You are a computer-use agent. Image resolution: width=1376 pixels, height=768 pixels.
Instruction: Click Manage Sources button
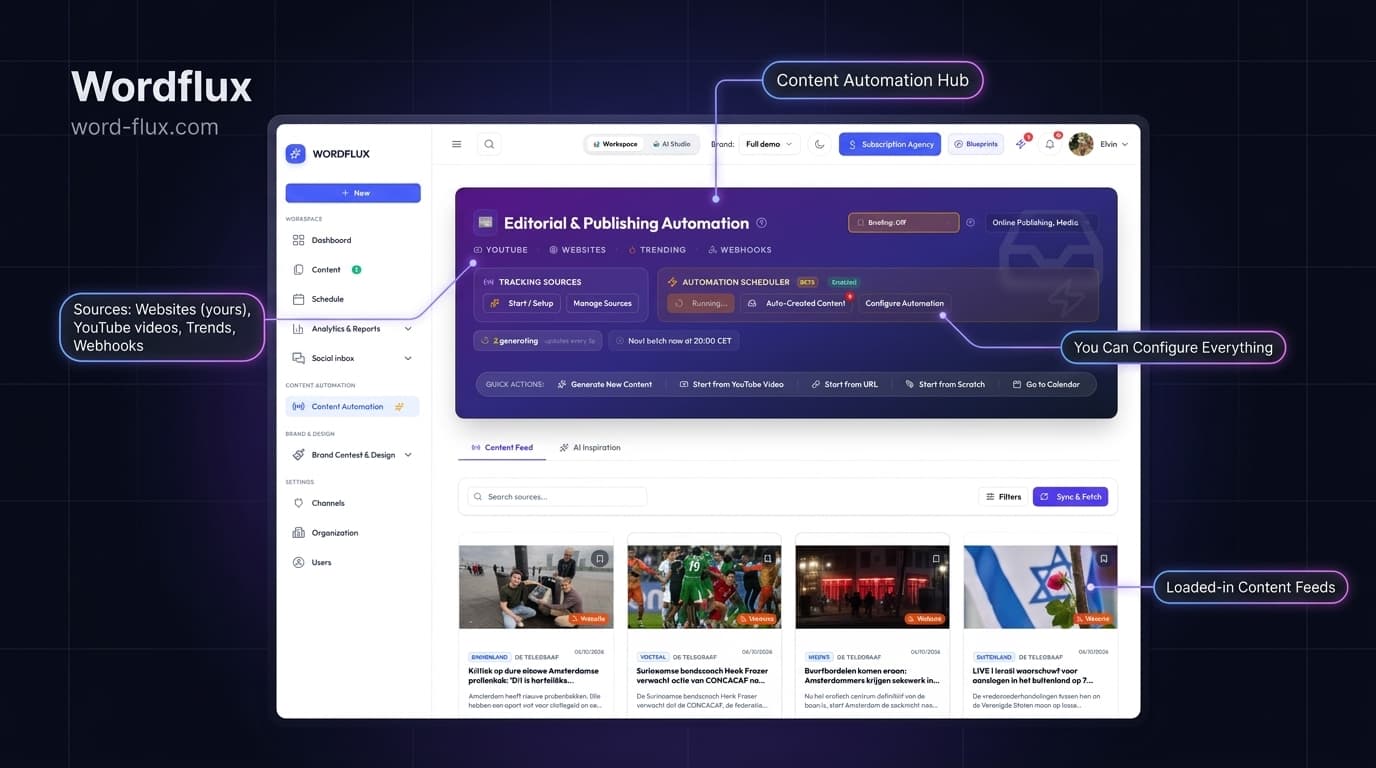pyautogui.click(x=602, y=303)
